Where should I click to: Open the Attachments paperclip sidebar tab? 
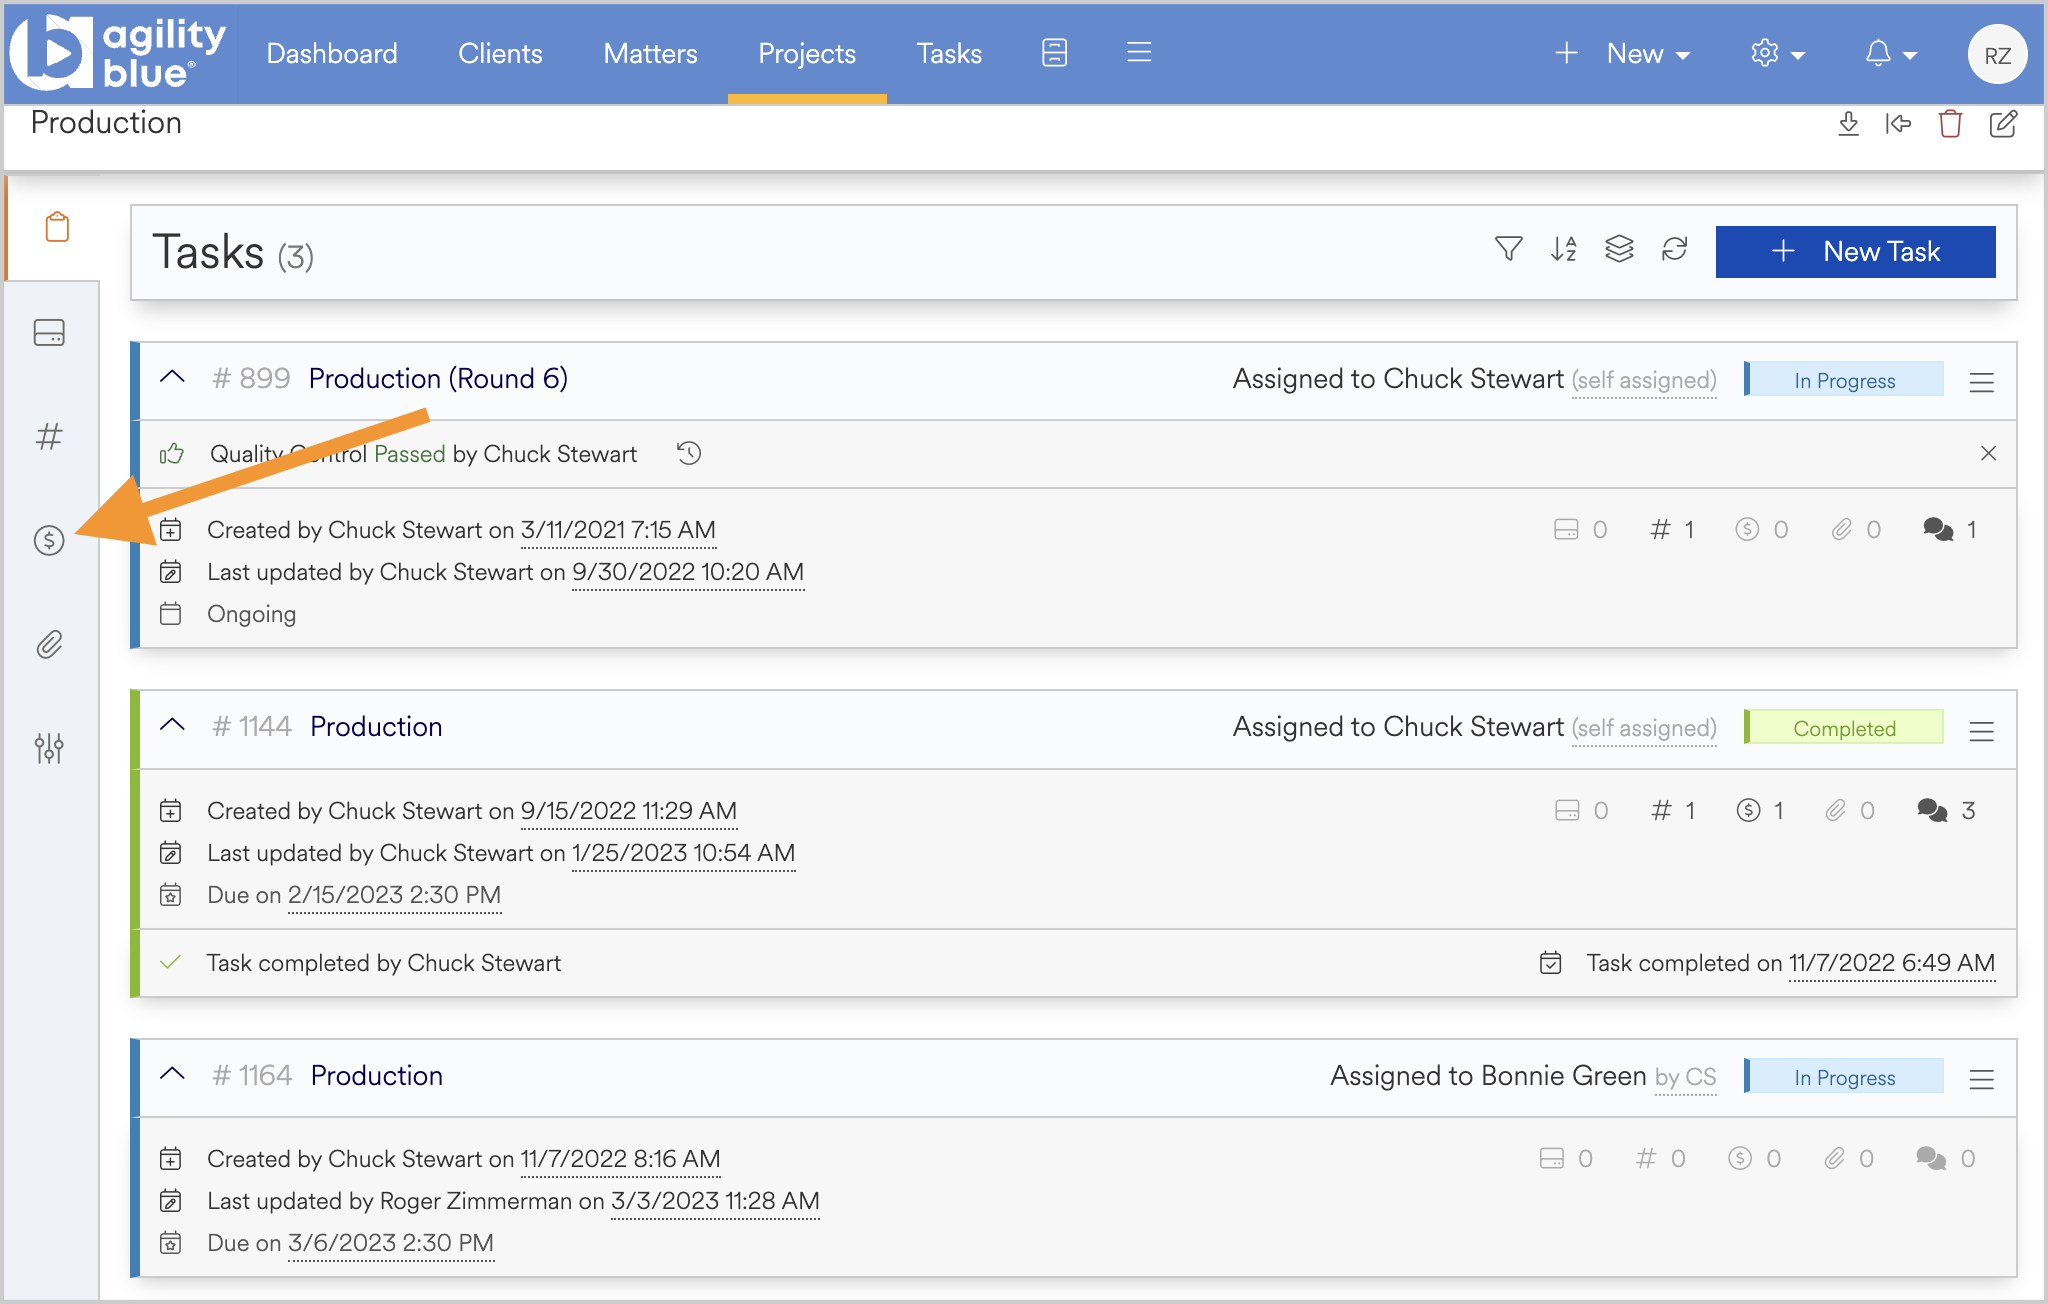point(49,644)
